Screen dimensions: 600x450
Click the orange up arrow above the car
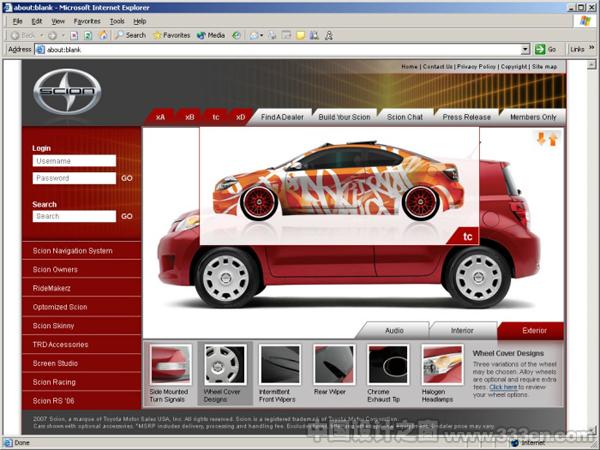pos(553,139)
